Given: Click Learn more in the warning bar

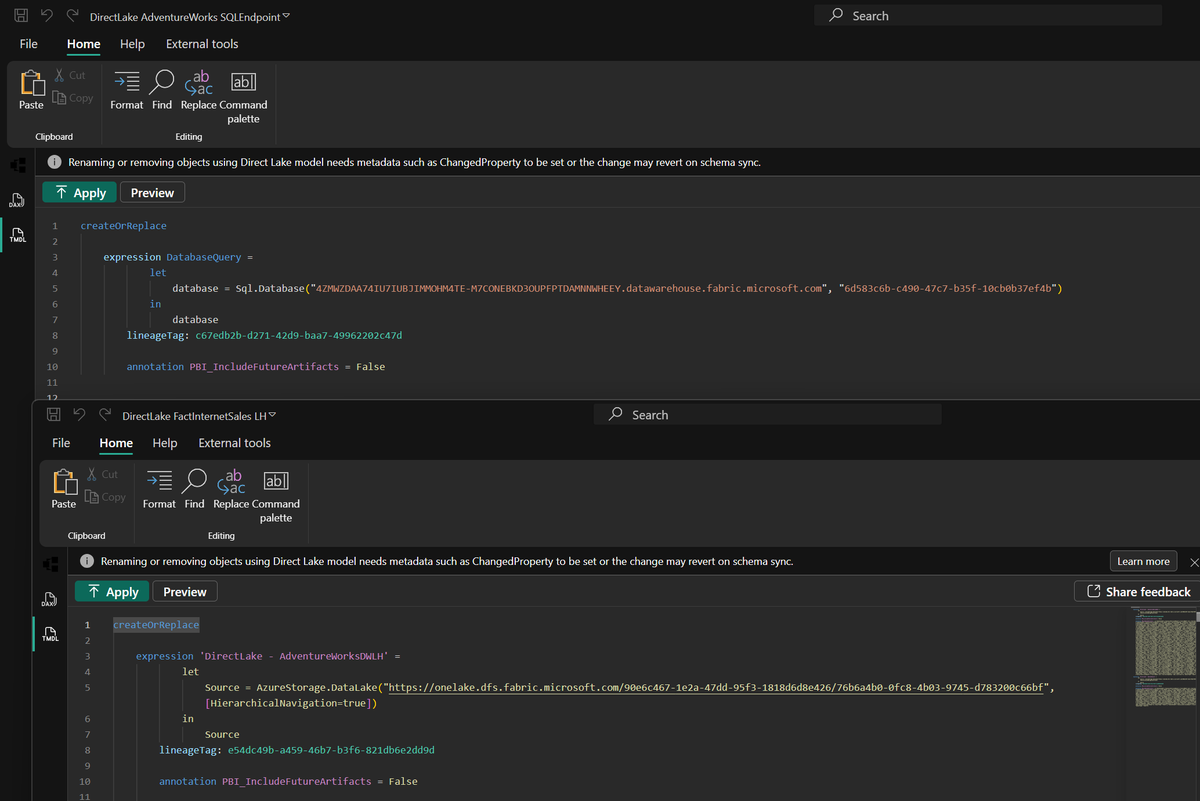Looking at the screenshot, I should [1143, 561].
